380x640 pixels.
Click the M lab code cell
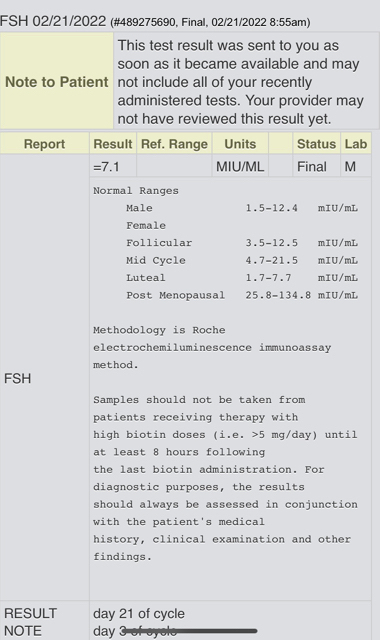point(350,167)
